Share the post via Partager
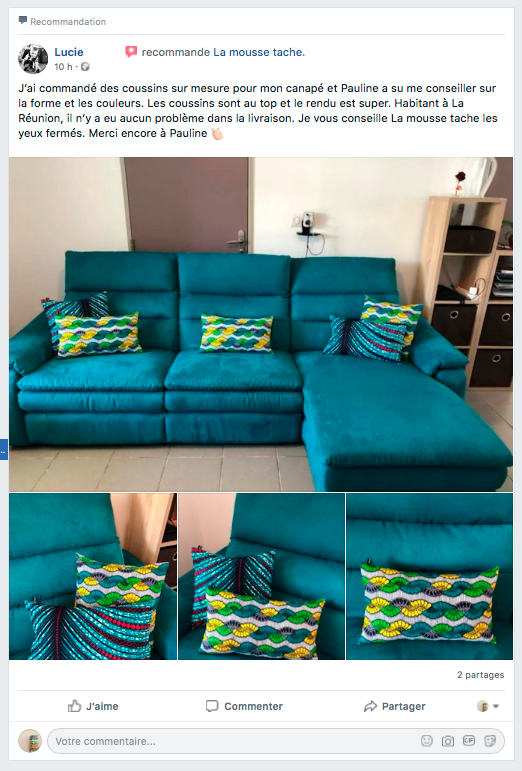Image resolution: width=522 pixels, height=771 pixels. click(x=395, y=706)
